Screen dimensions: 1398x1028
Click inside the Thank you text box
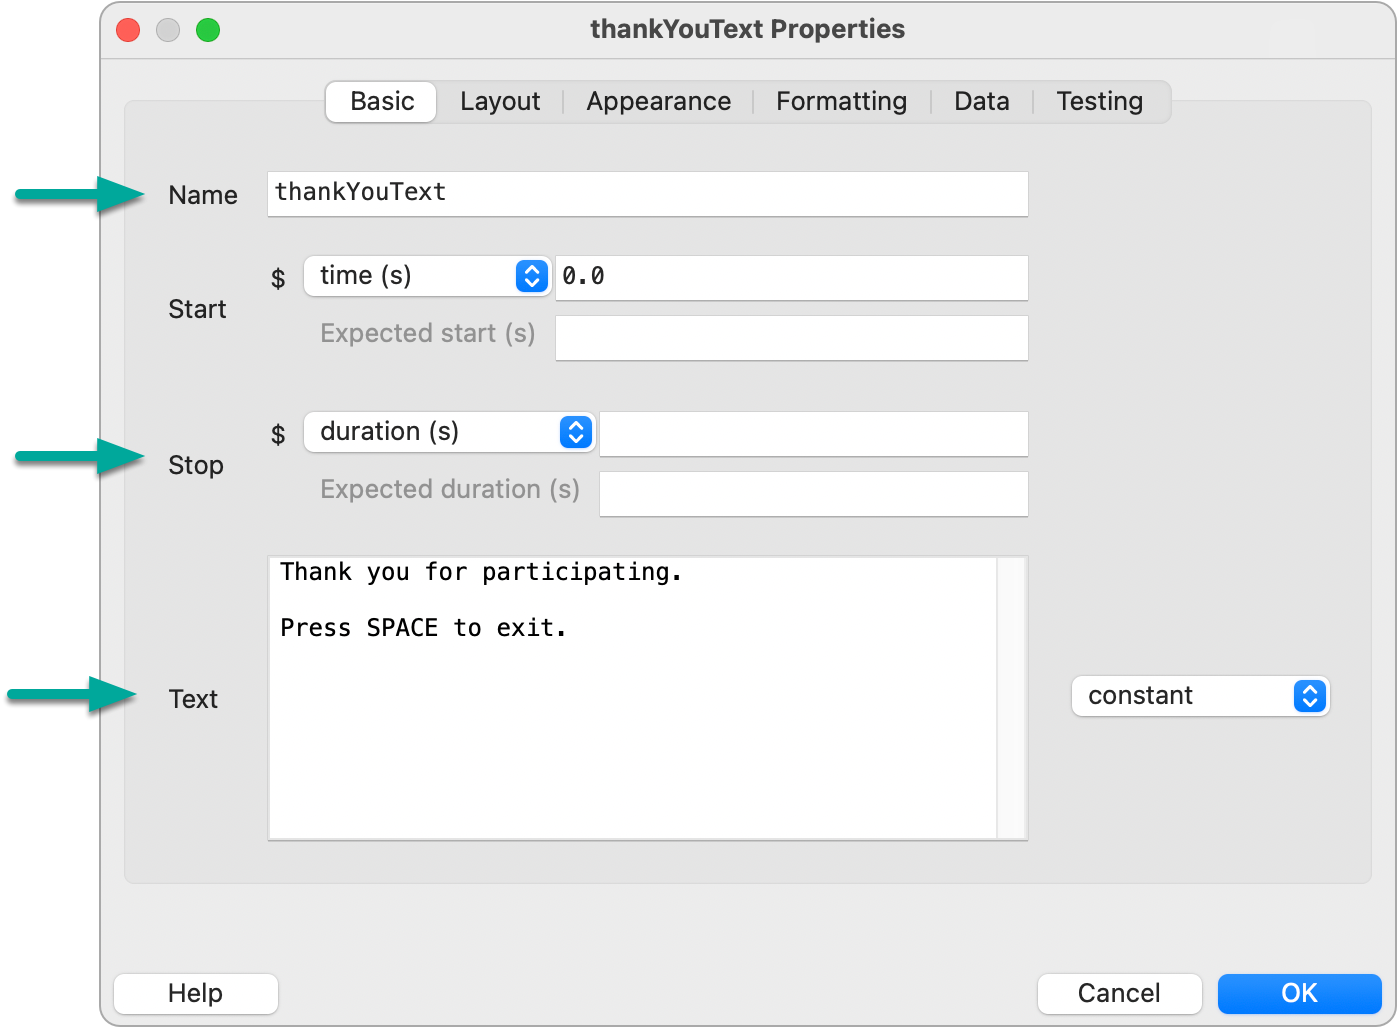point(633,698)
